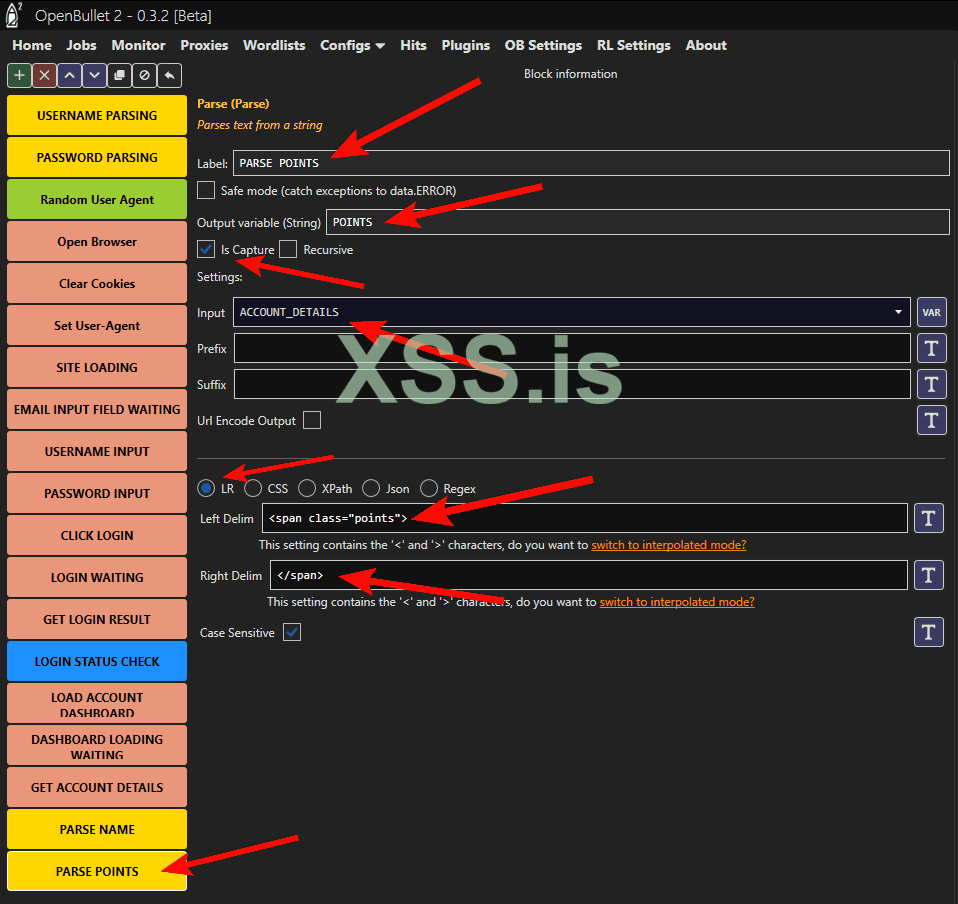Select the SITE LOADING block
The image size is (958, 904).
point(97,368)
